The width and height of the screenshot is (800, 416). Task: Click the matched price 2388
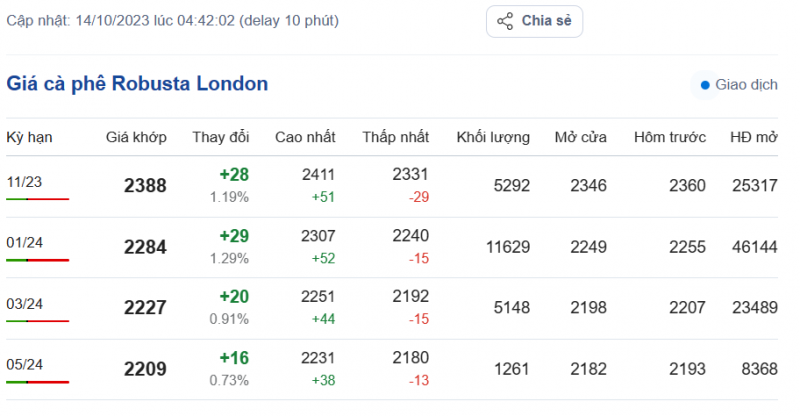pyautogui.click(x=145, y=186)
